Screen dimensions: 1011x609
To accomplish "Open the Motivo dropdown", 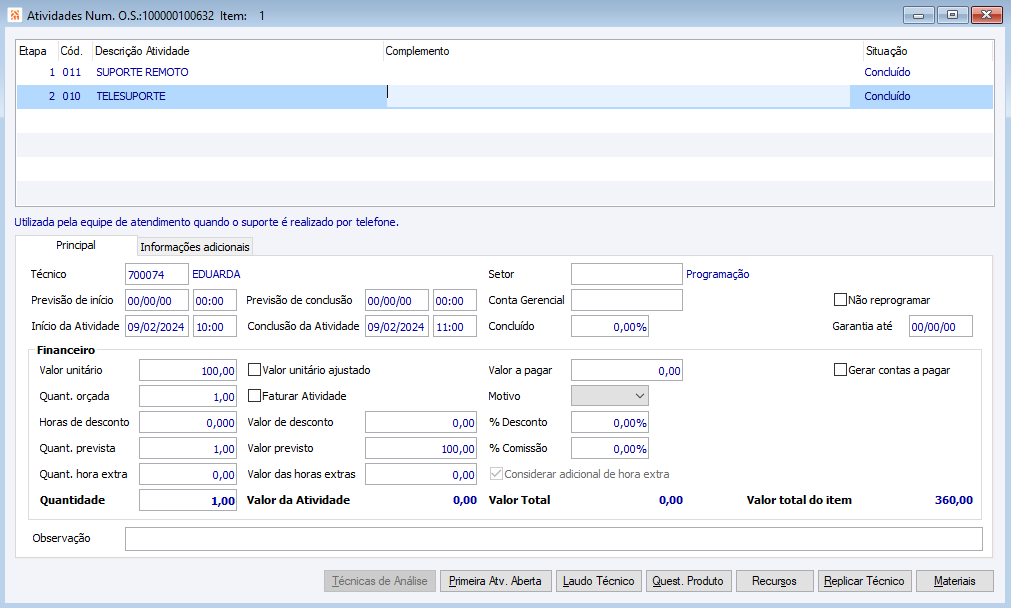I will click(x=609, y=396).
